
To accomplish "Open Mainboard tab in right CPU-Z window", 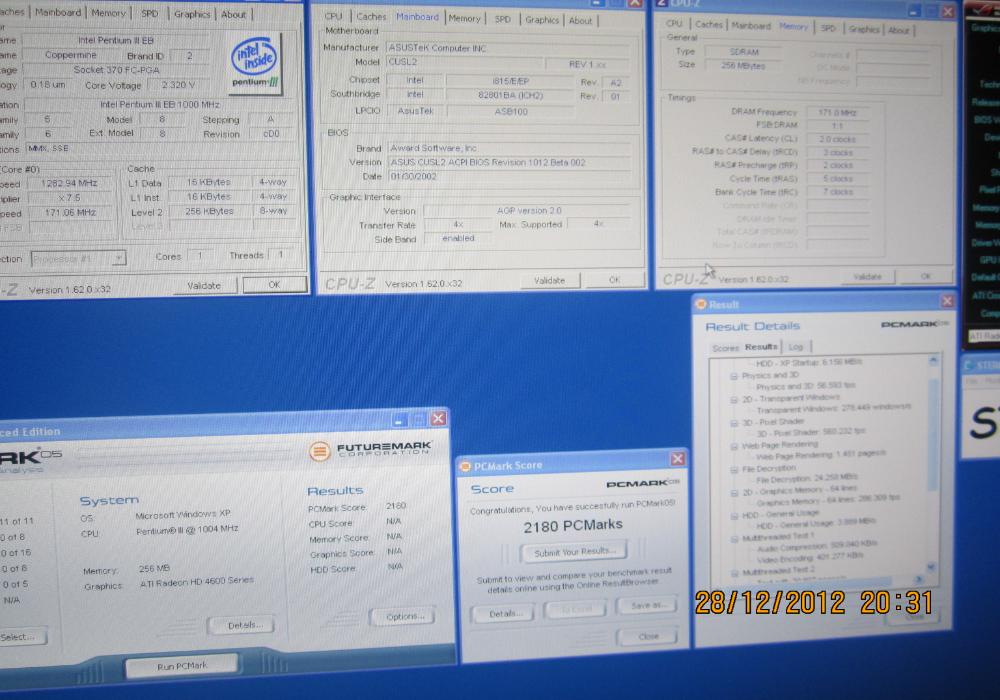I will 751,26.
